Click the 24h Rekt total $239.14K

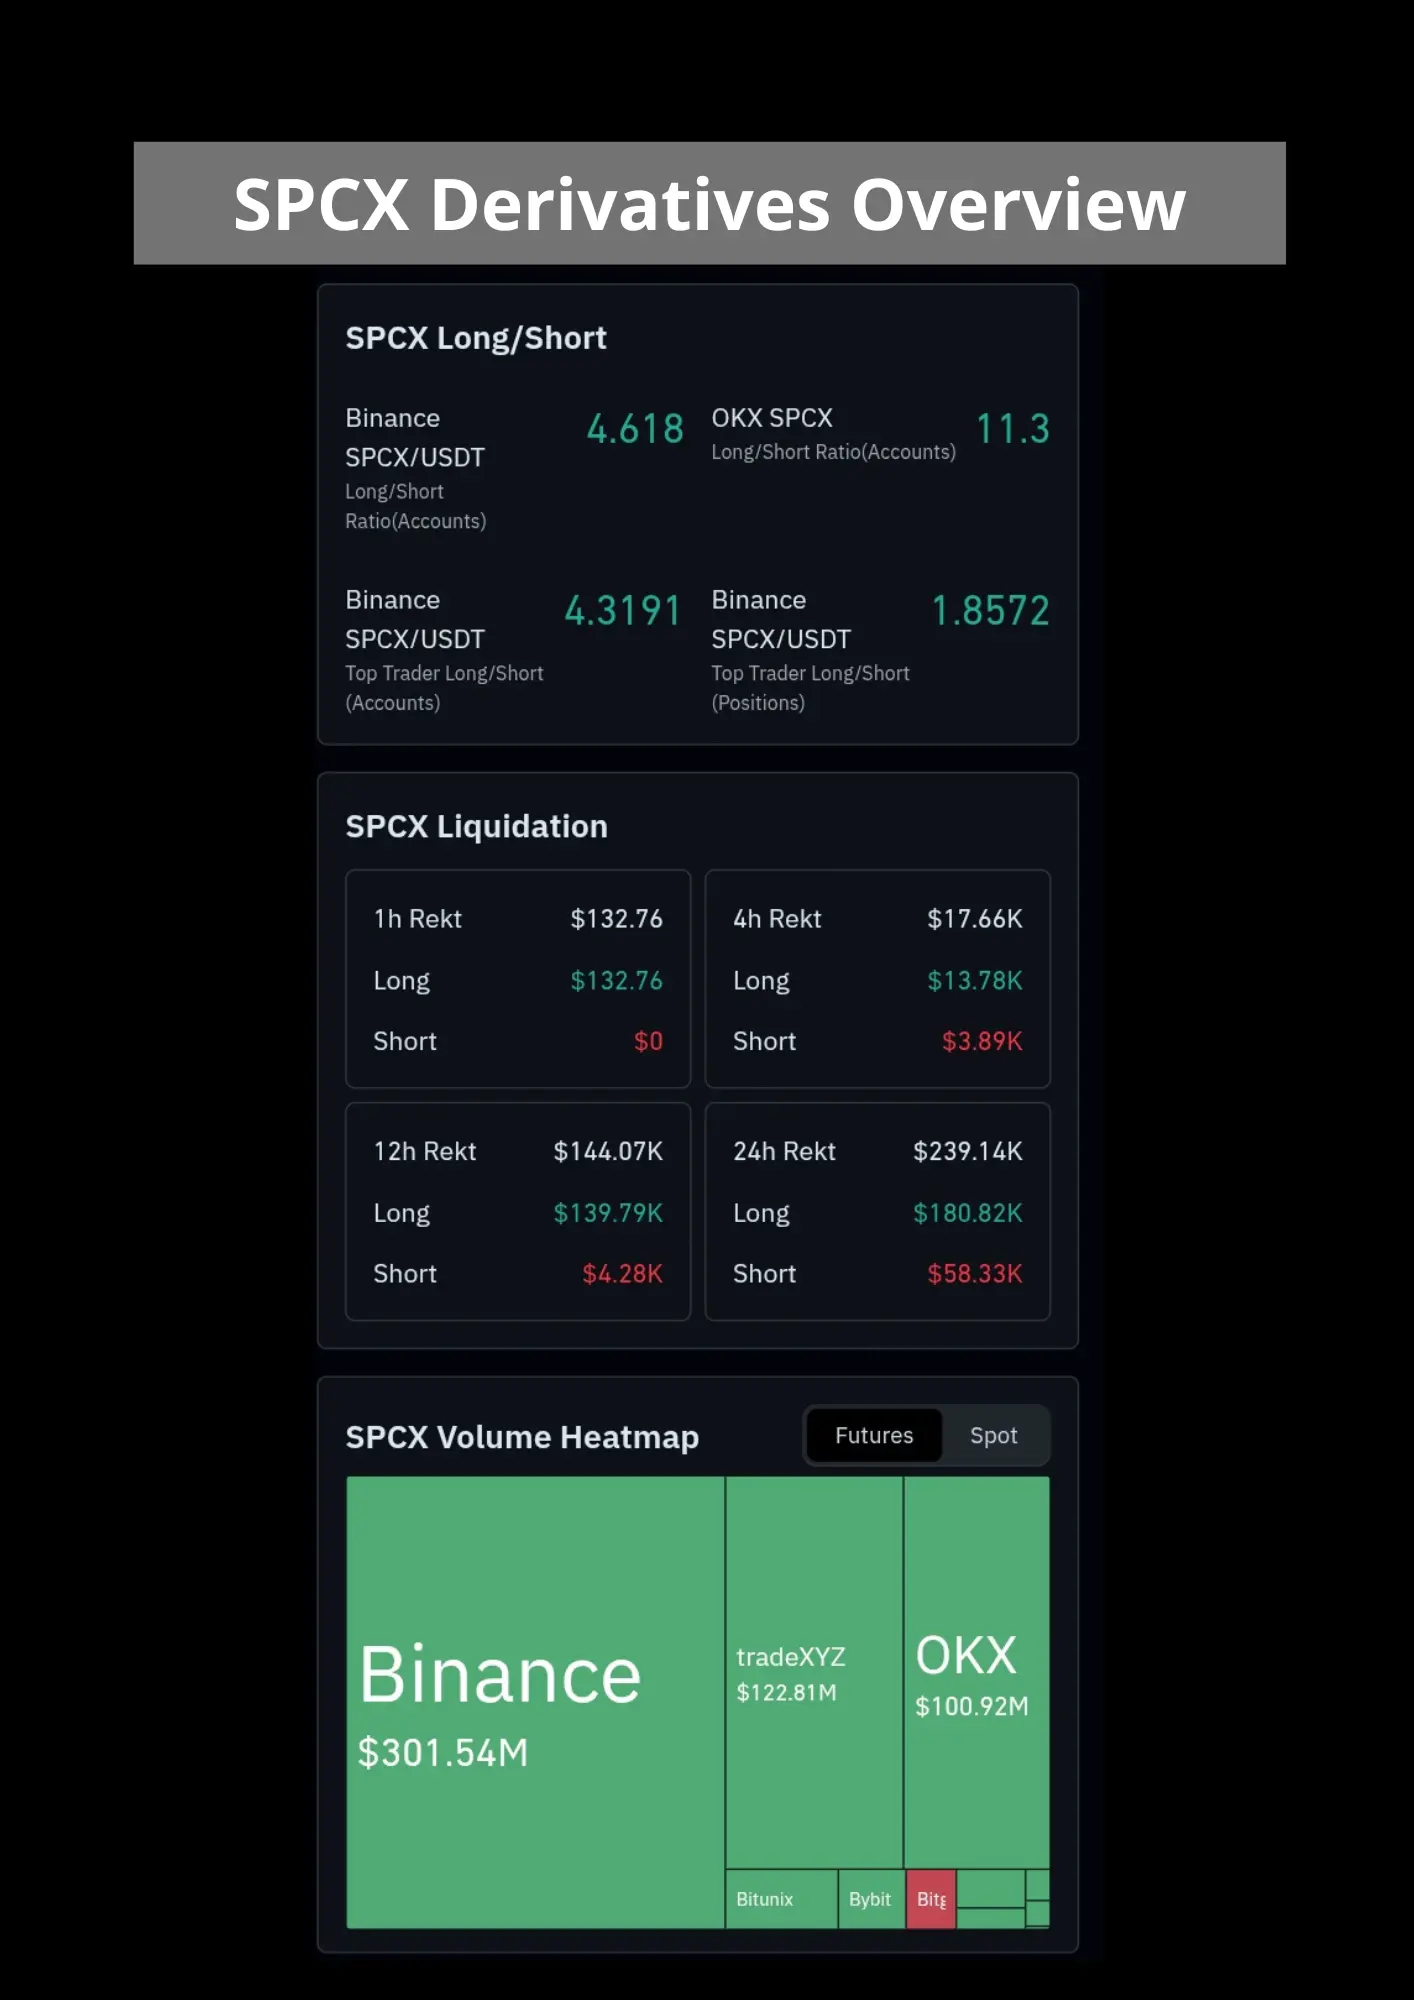pyautogui.click(x=968, y=1152)
